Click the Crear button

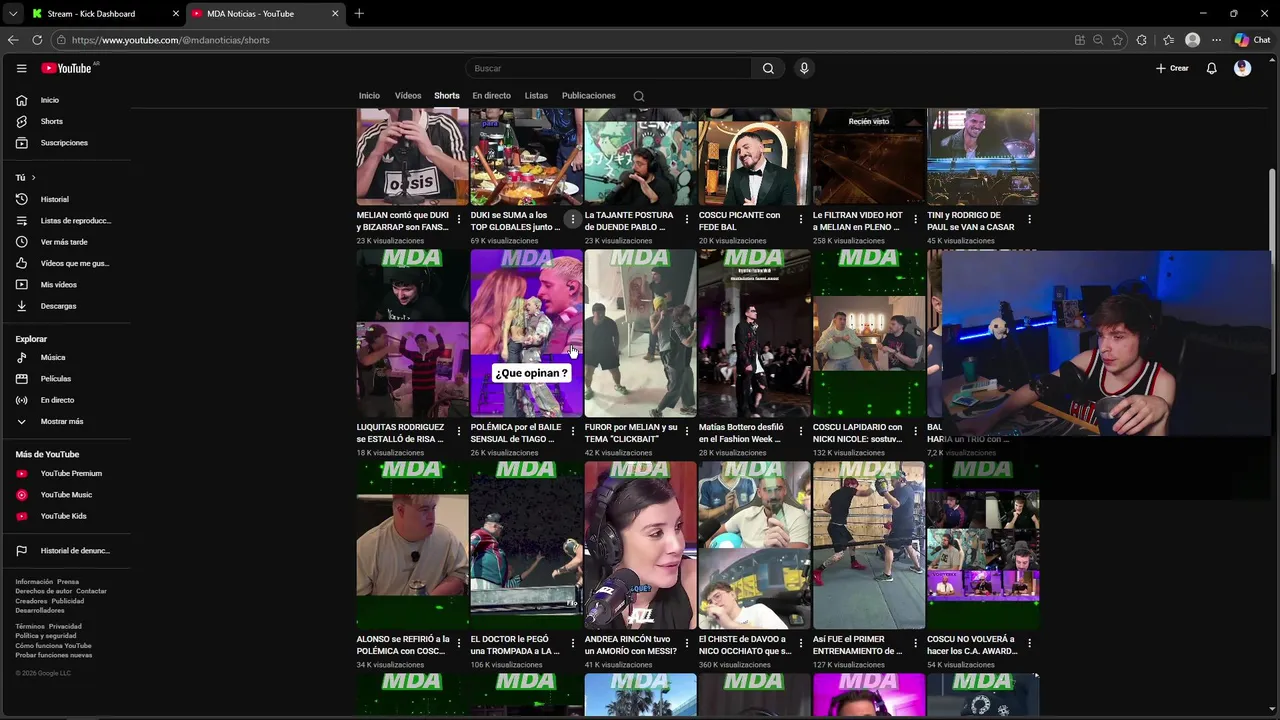[1172, 68]
